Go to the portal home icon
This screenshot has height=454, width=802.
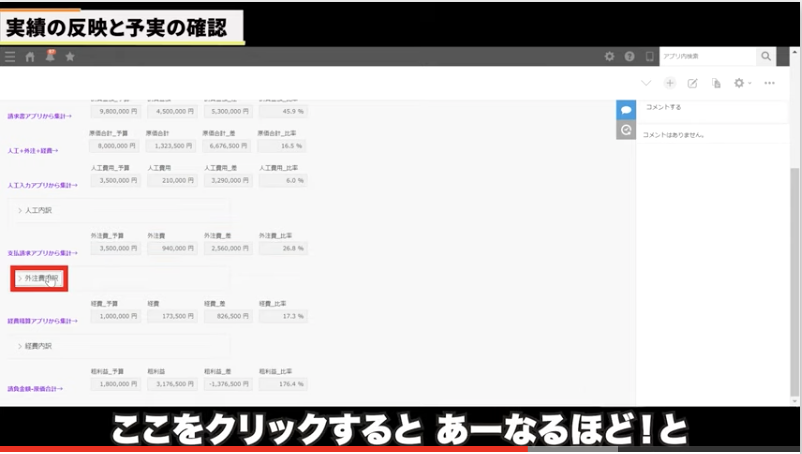(30, 57)
